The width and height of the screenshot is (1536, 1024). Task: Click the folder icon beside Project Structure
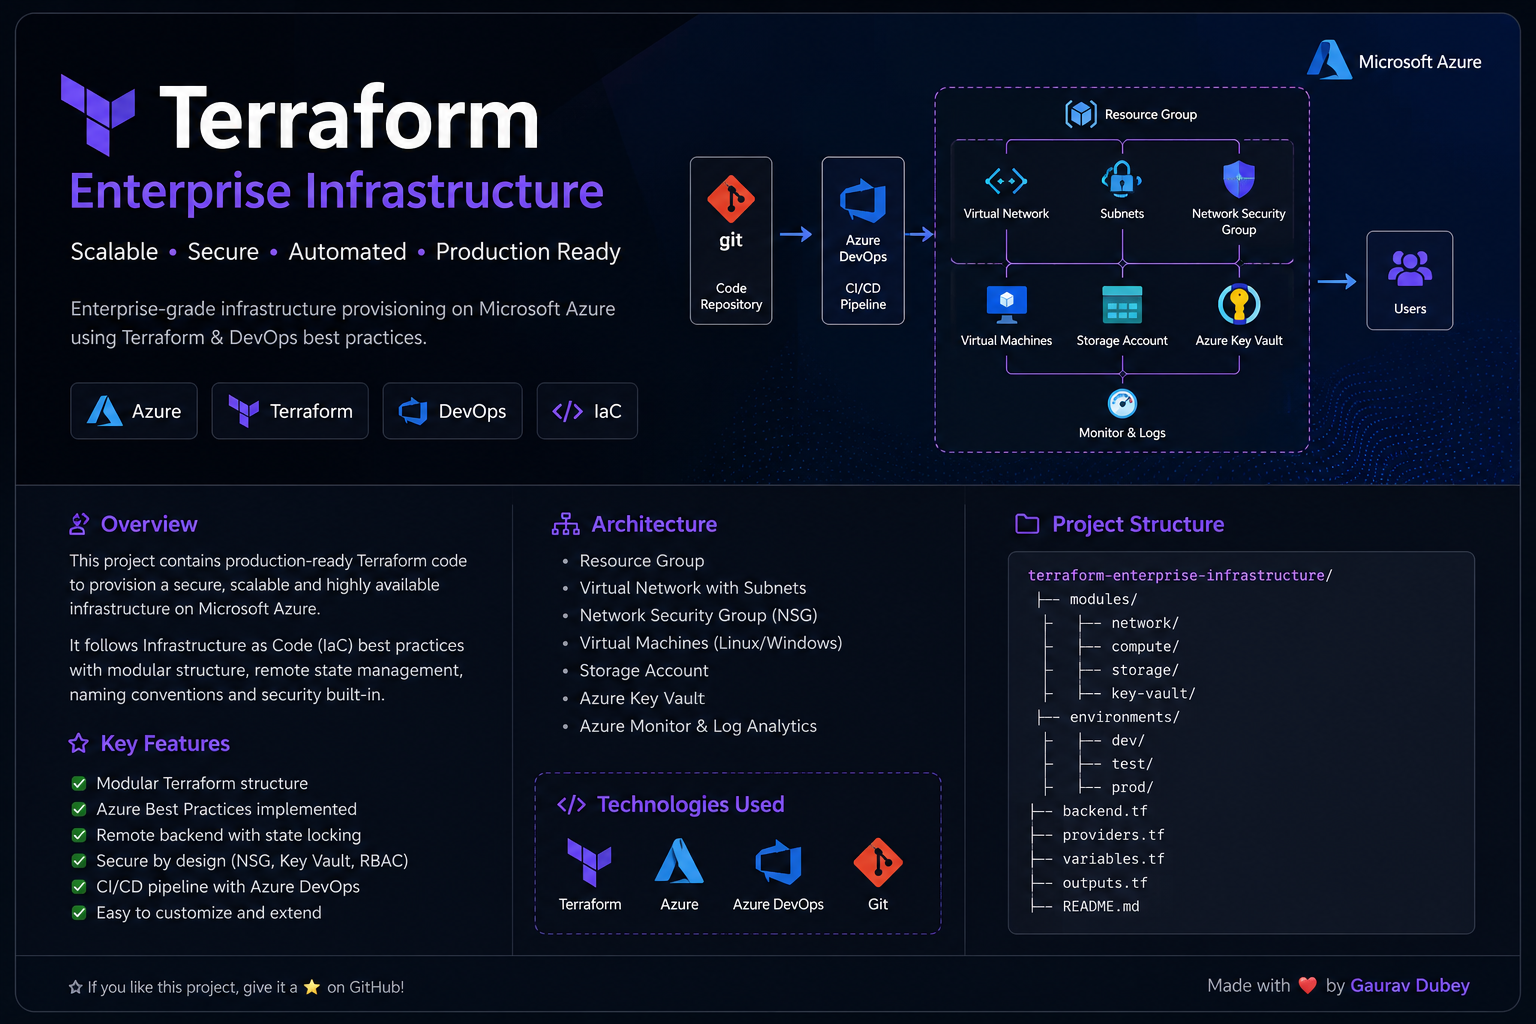[1027, 524]
